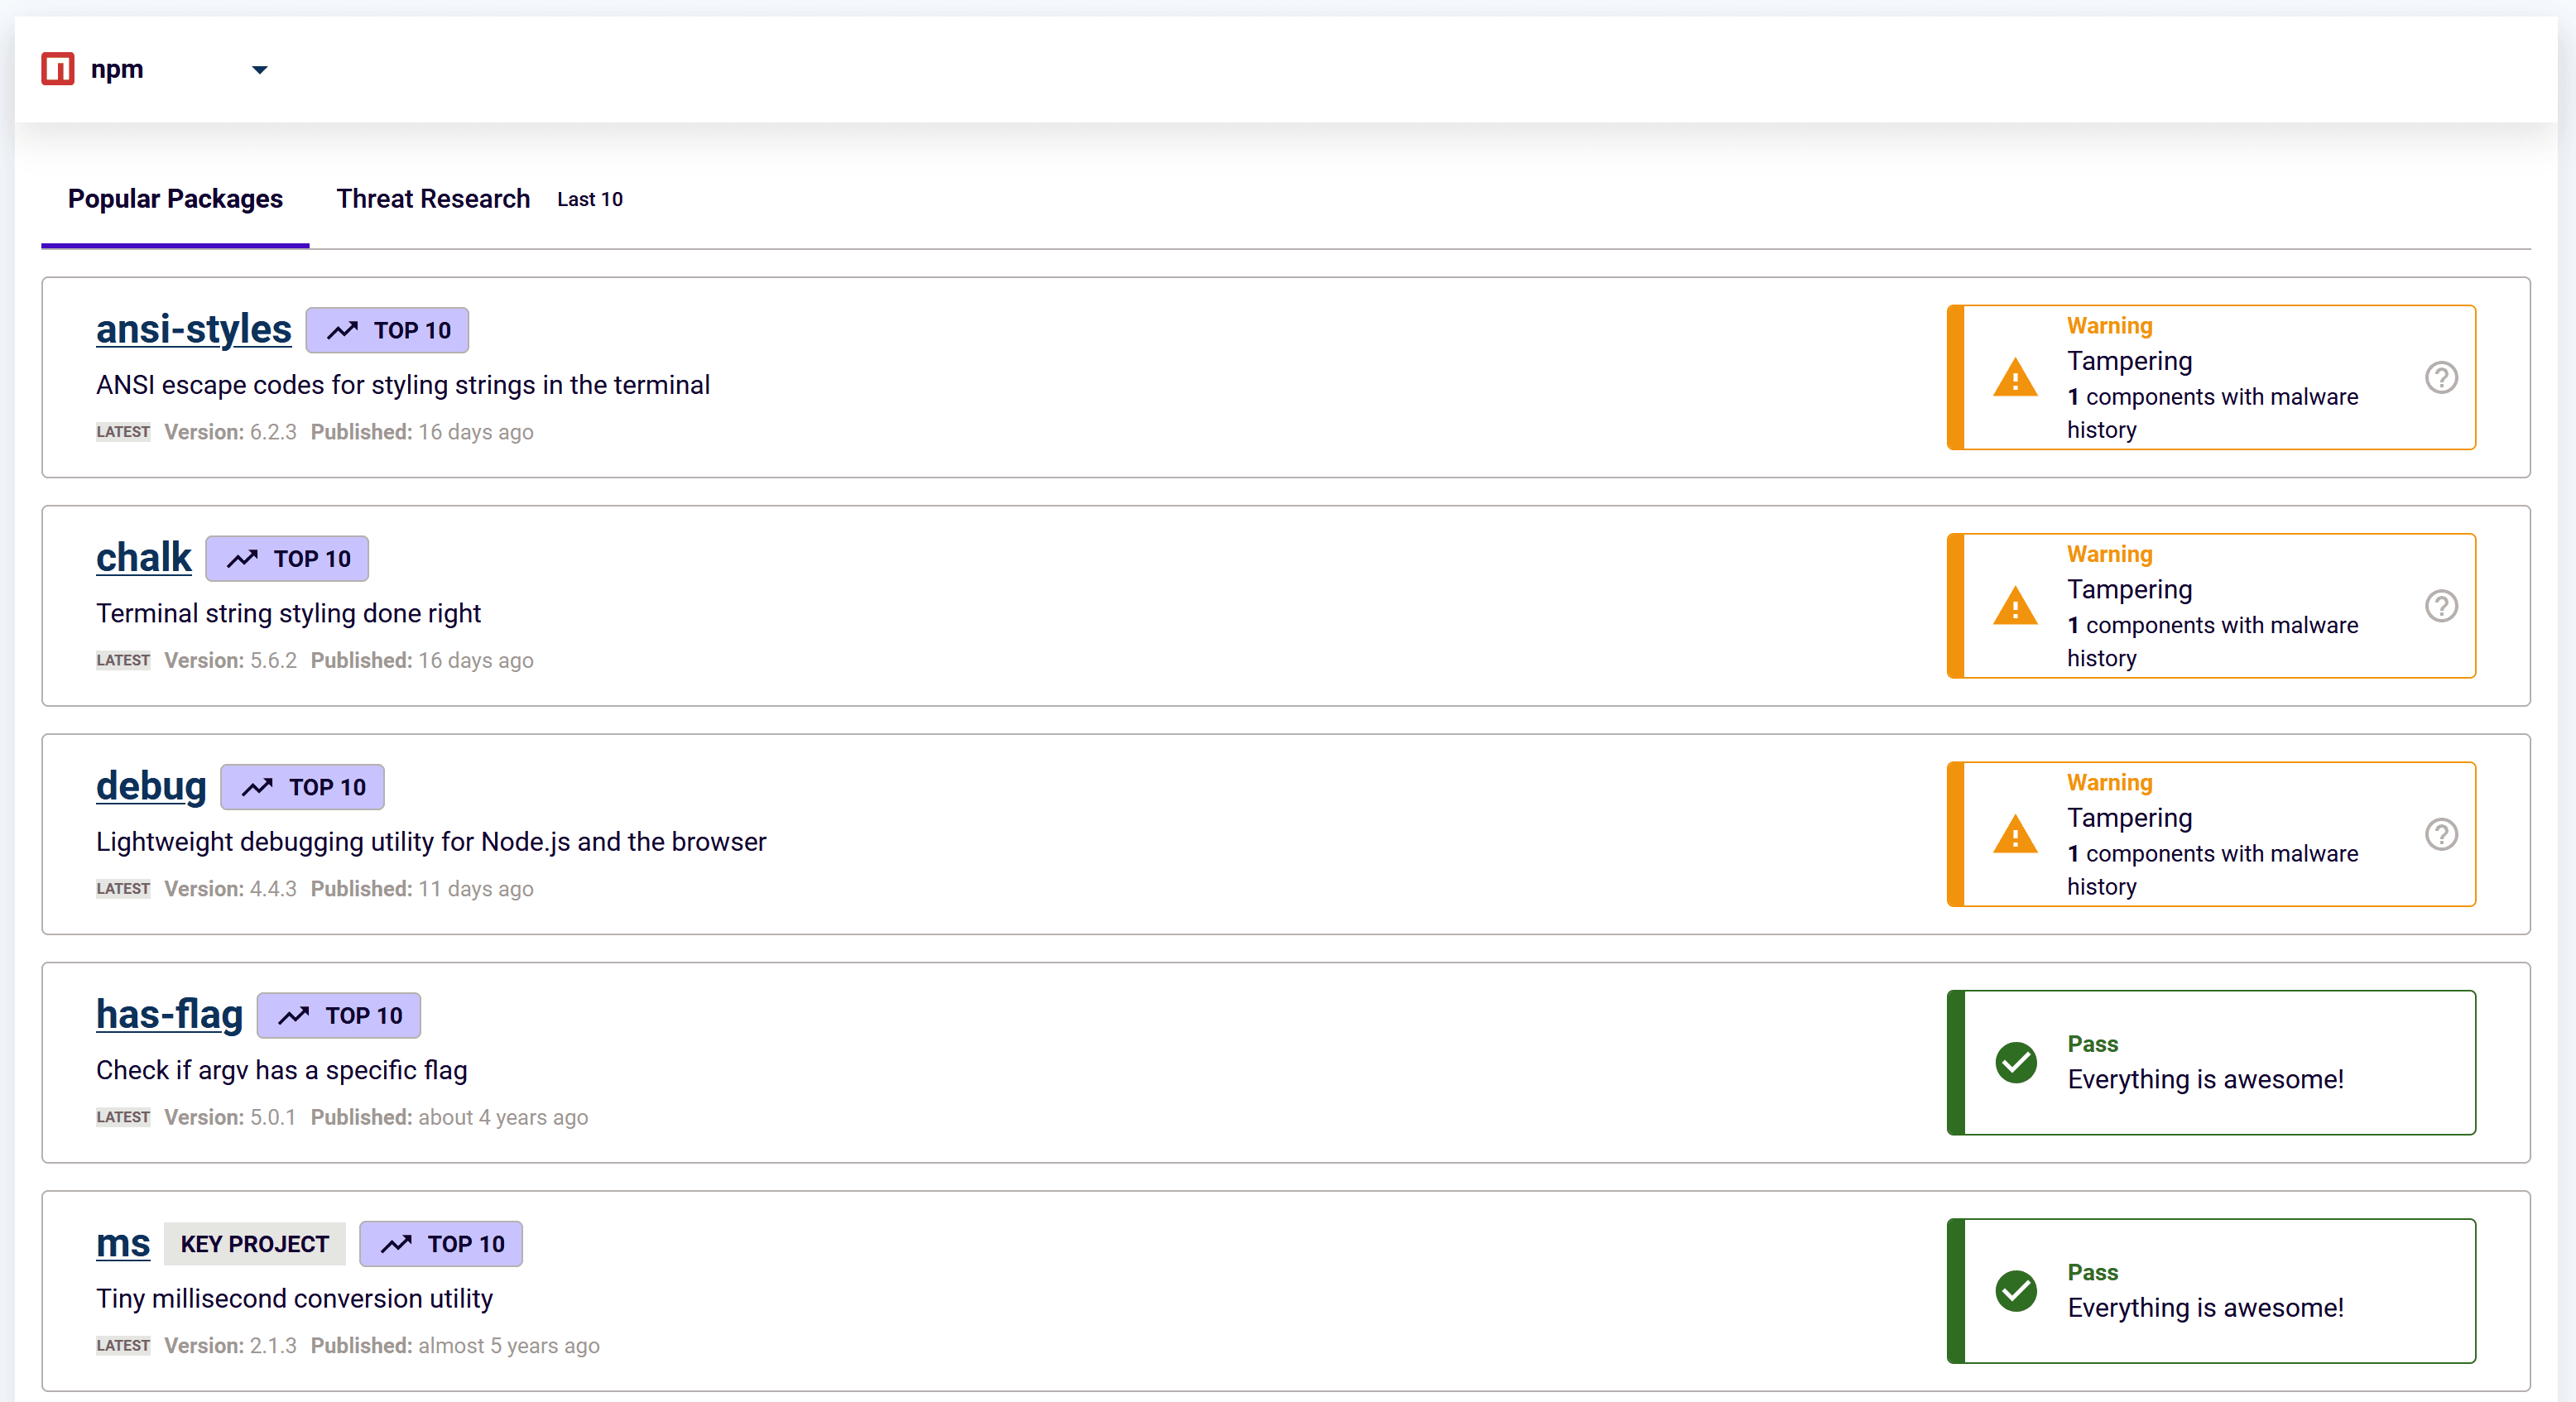
Task: Click the warning triangle on ansi-styles alert
Action: point(2015,378)
